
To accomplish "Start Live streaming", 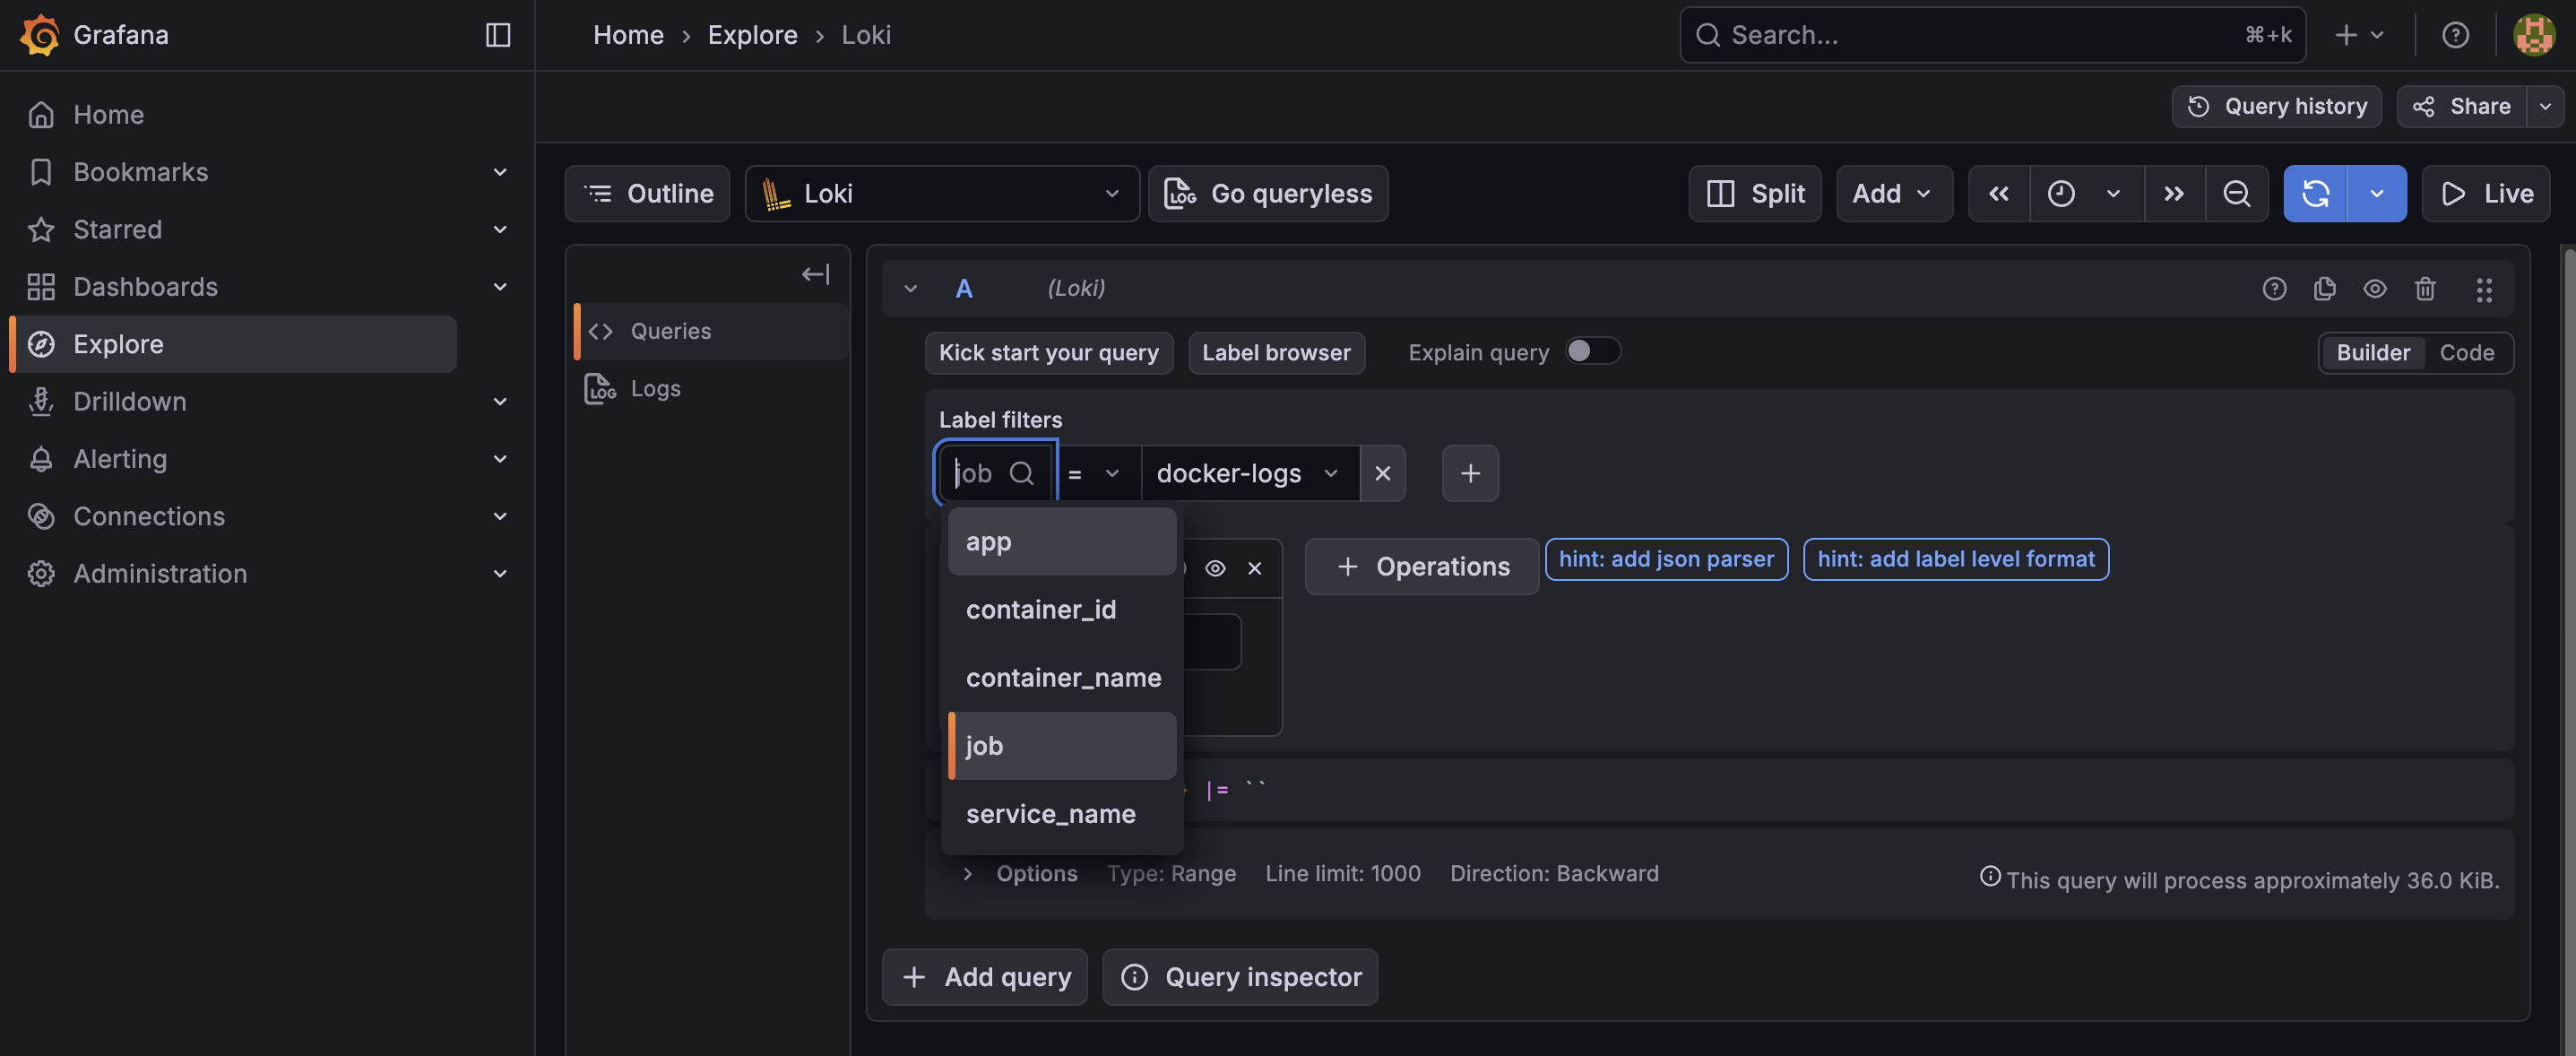I will (x=2486, y=193).
